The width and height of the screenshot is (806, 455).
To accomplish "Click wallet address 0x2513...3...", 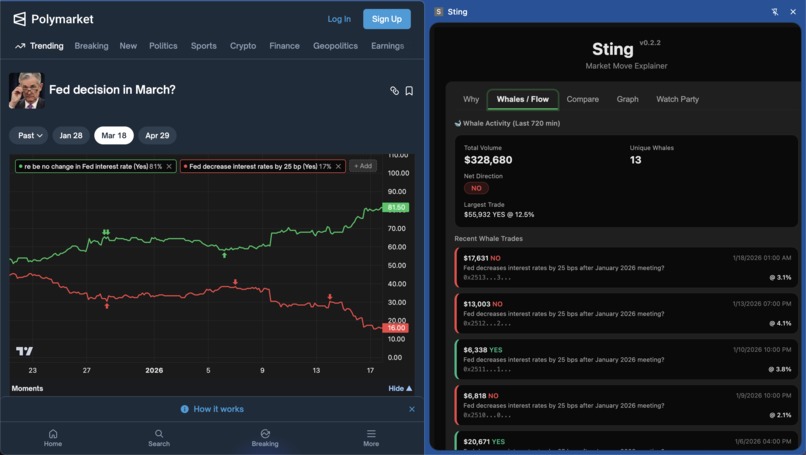I will [487, 278].
